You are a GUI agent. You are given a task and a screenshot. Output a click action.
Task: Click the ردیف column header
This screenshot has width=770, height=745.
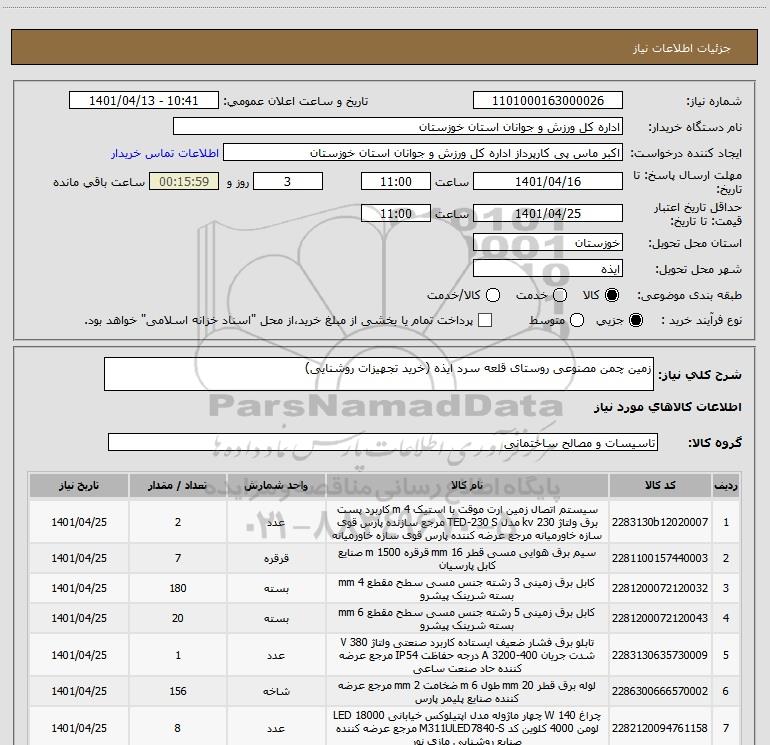(726, 486)
